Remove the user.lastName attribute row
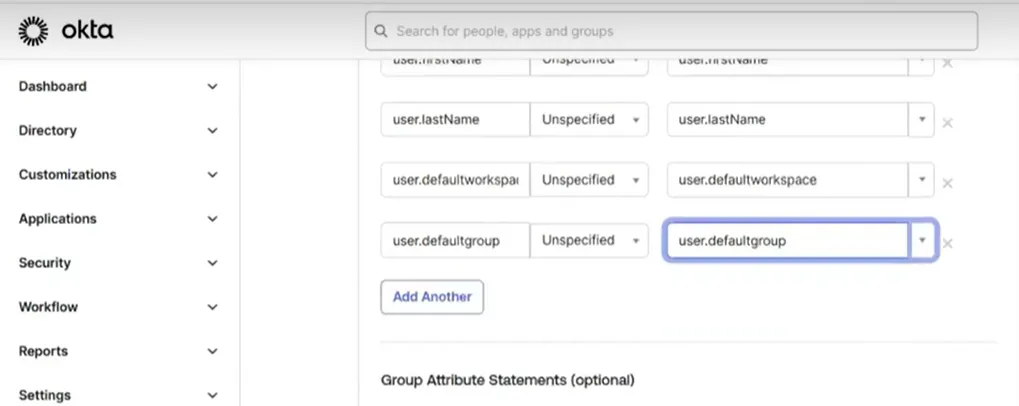 948,123
